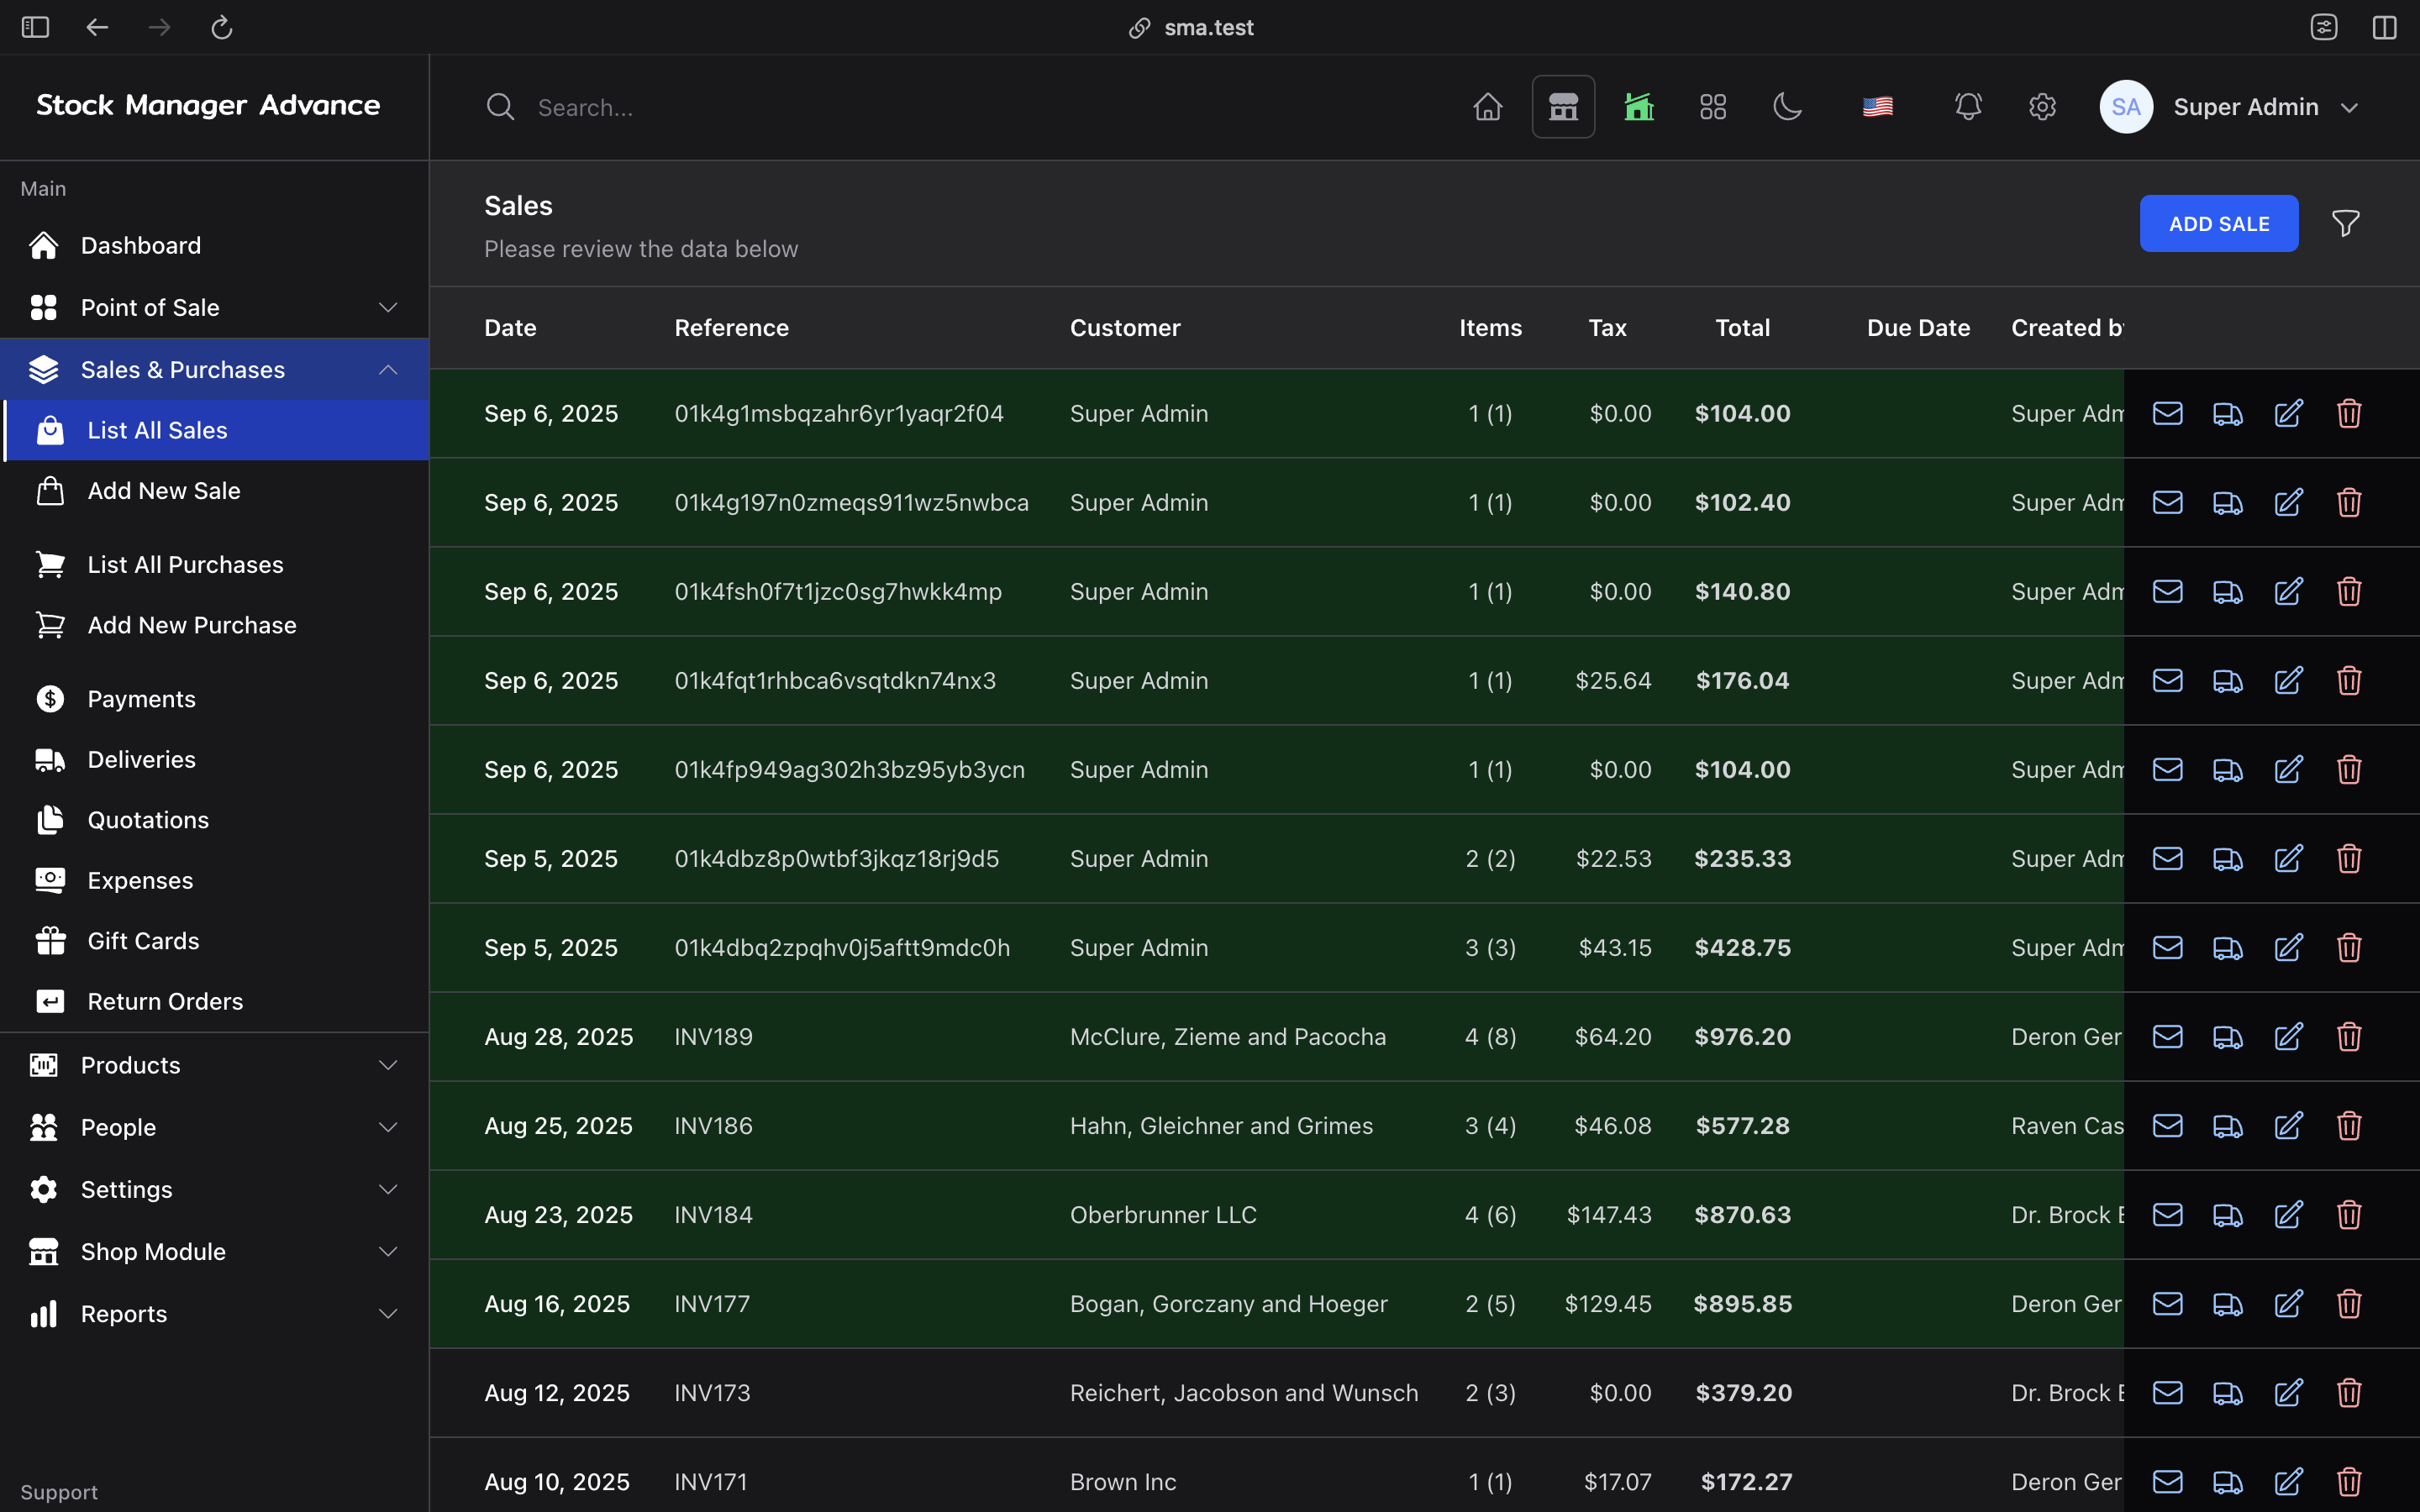Image resolution: width=2420 pixels, height=1512 pixels.
Task: Expand the Reports menu
Action: pos(214,1313)
